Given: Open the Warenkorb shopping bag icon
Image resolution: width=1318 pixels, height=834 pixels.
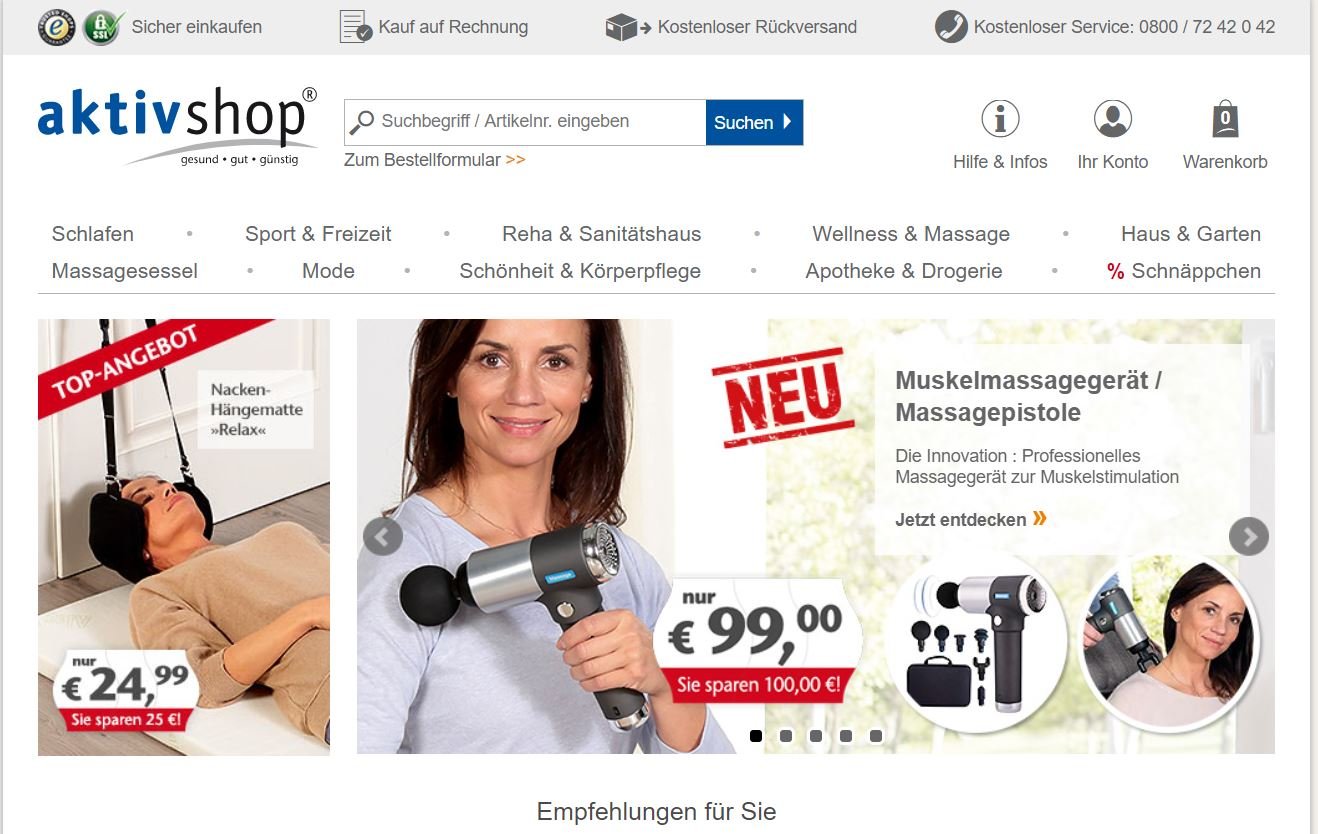Looking at the screenshot, I should click(x=1225, y=119).
